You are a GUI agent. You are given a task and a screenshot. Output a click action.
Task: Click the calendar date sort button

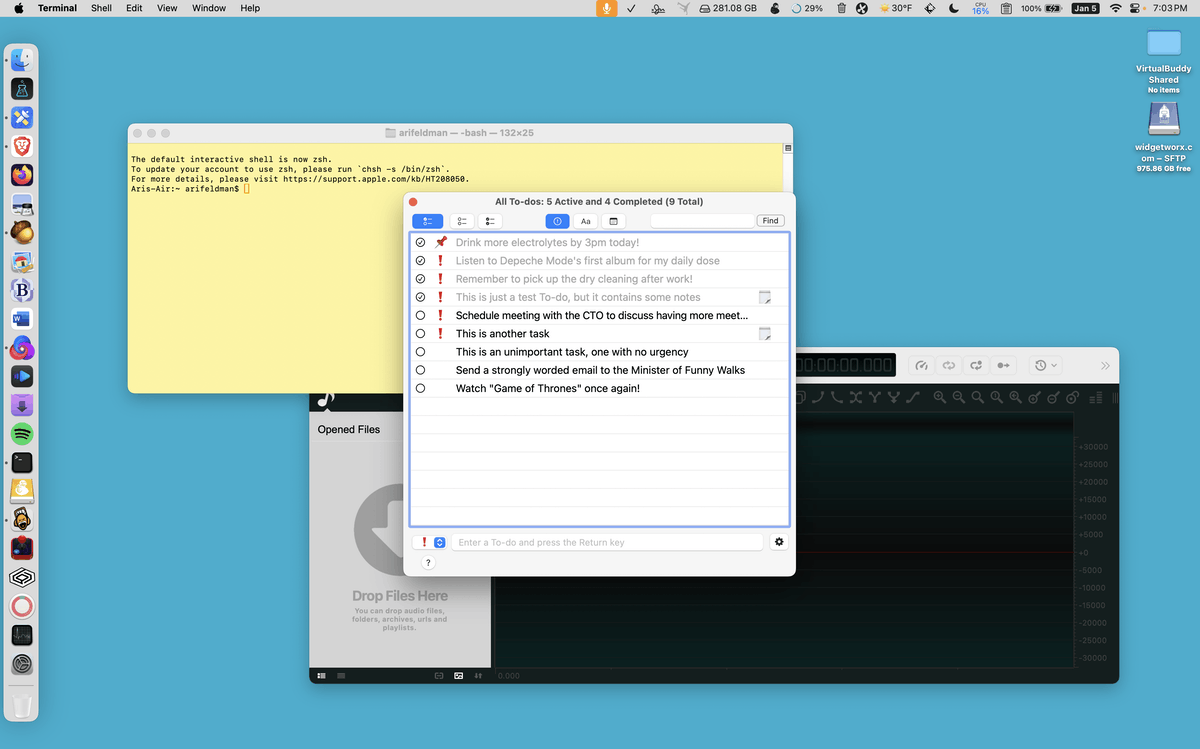pos(614,221)
